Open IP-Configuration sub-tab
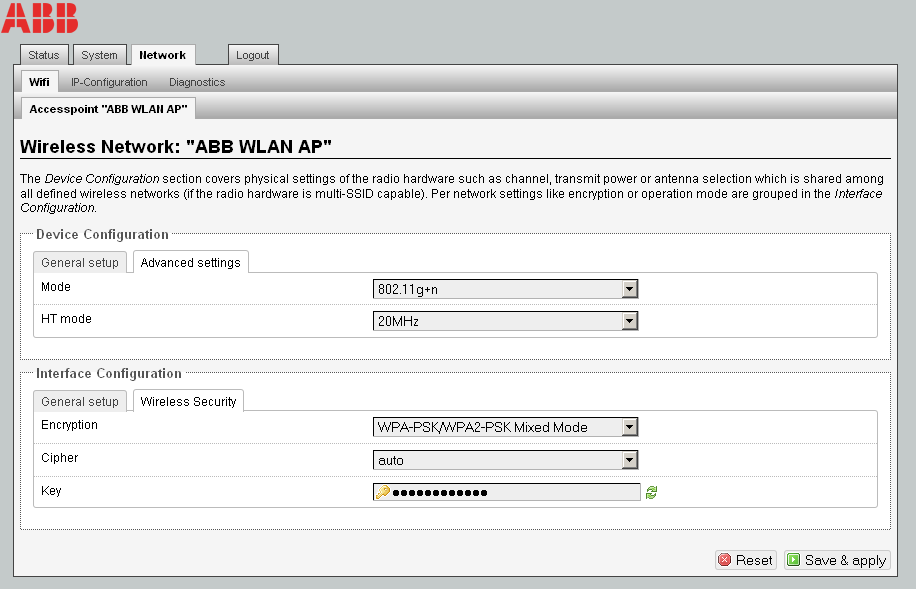The width and height of the screenshot is (916, 589). [x=109, y=82]
